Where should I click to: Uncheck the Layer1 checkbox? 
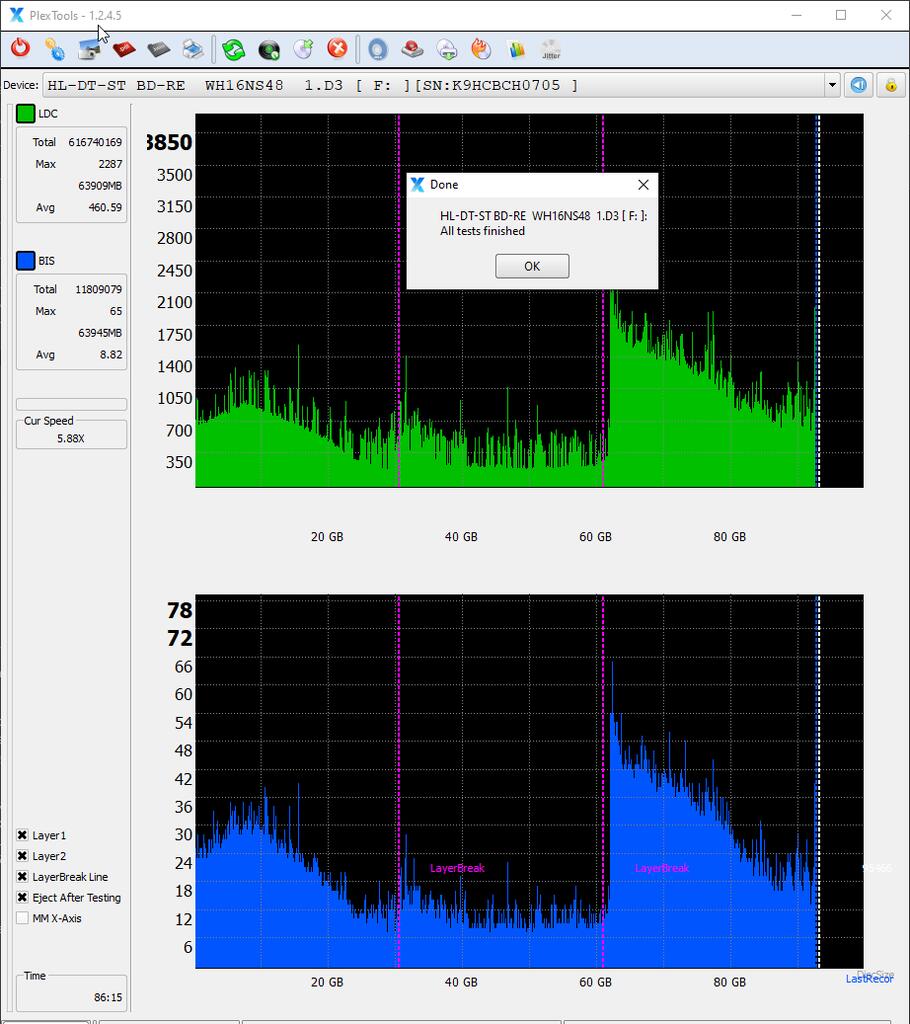(x=22, y=835)
